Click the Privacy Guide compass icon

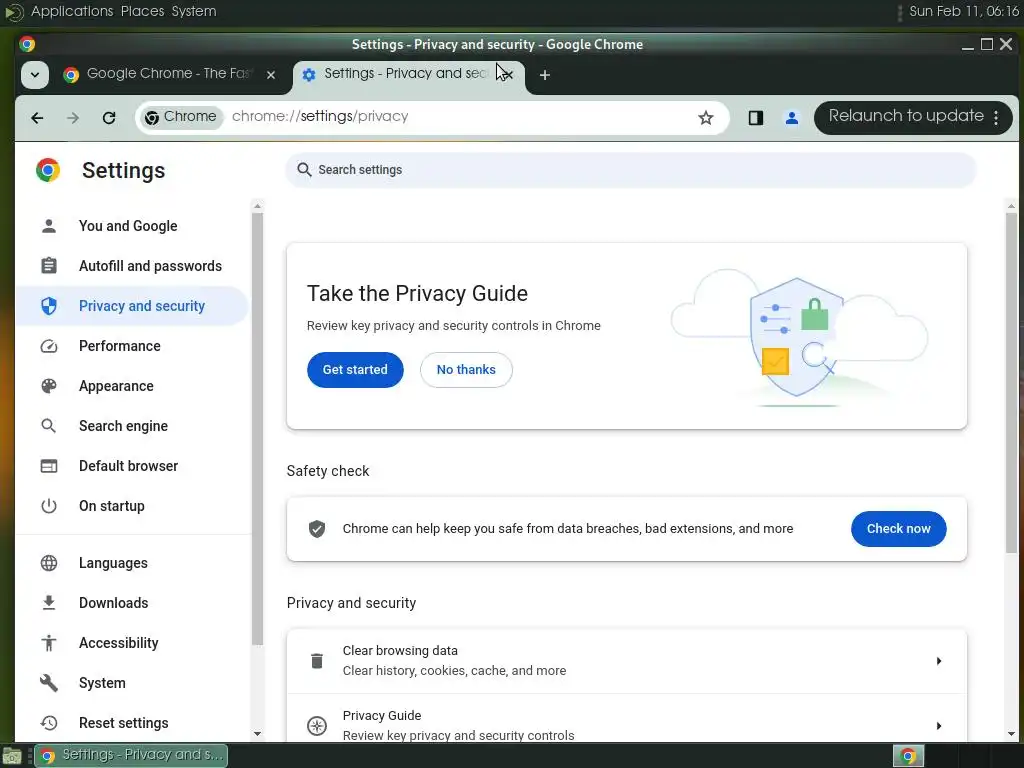point(317,726)
